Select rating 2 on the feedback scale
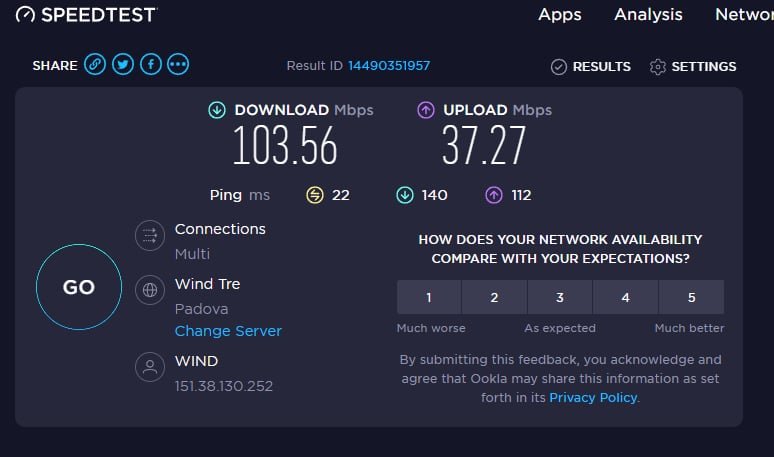The image size is (774, 457). (494, 297)
